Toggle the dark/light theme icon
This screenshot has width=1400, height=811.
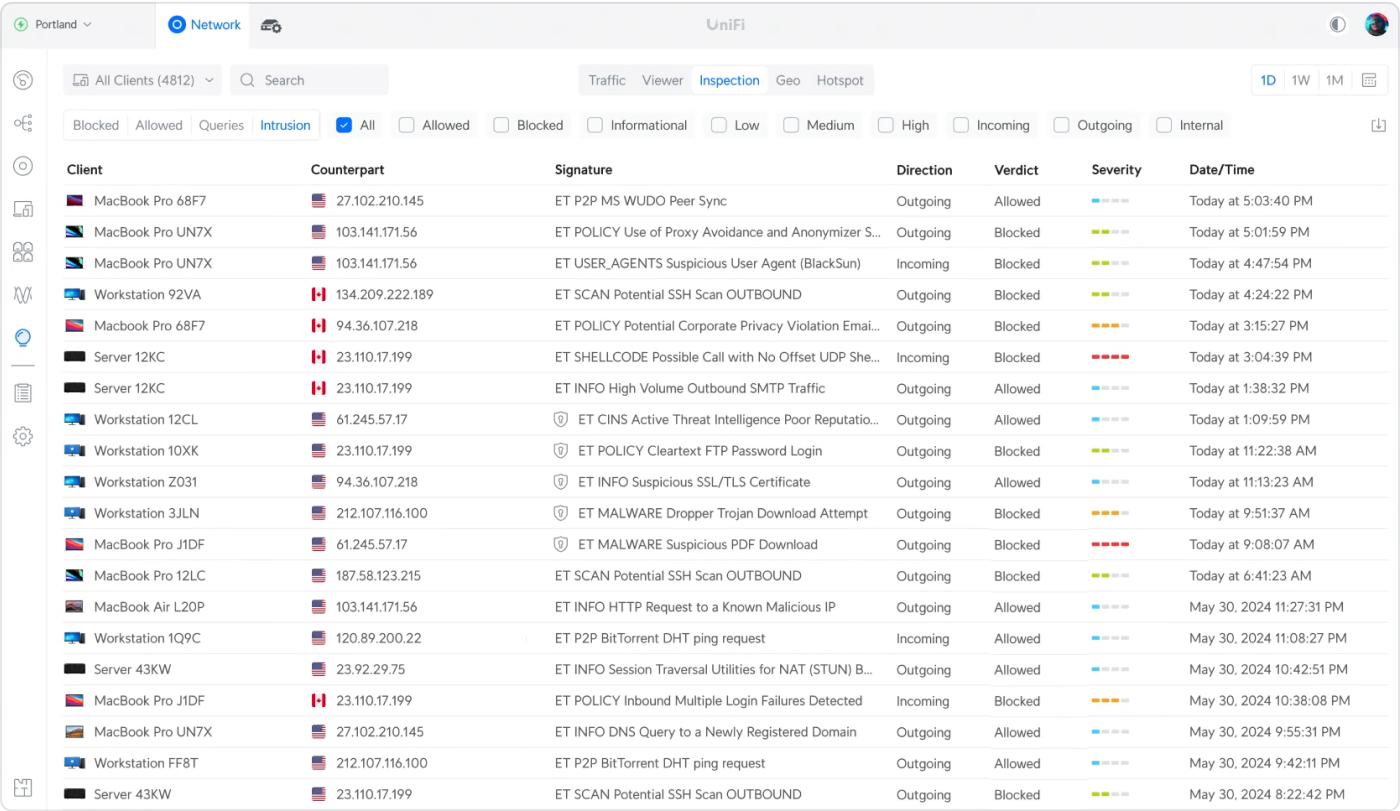click(x=1337, y=25)
